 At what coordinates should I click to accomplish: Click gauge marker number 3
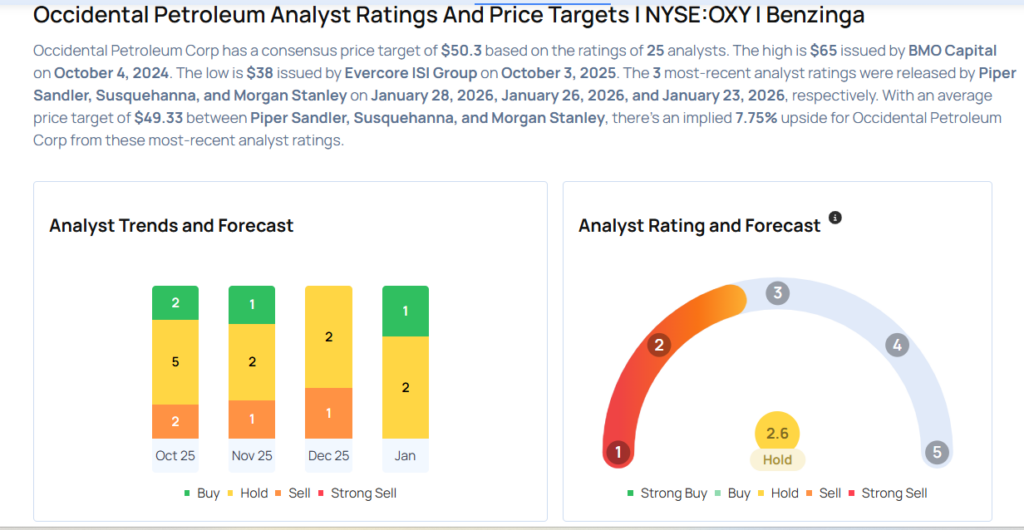tap(778, 293)
